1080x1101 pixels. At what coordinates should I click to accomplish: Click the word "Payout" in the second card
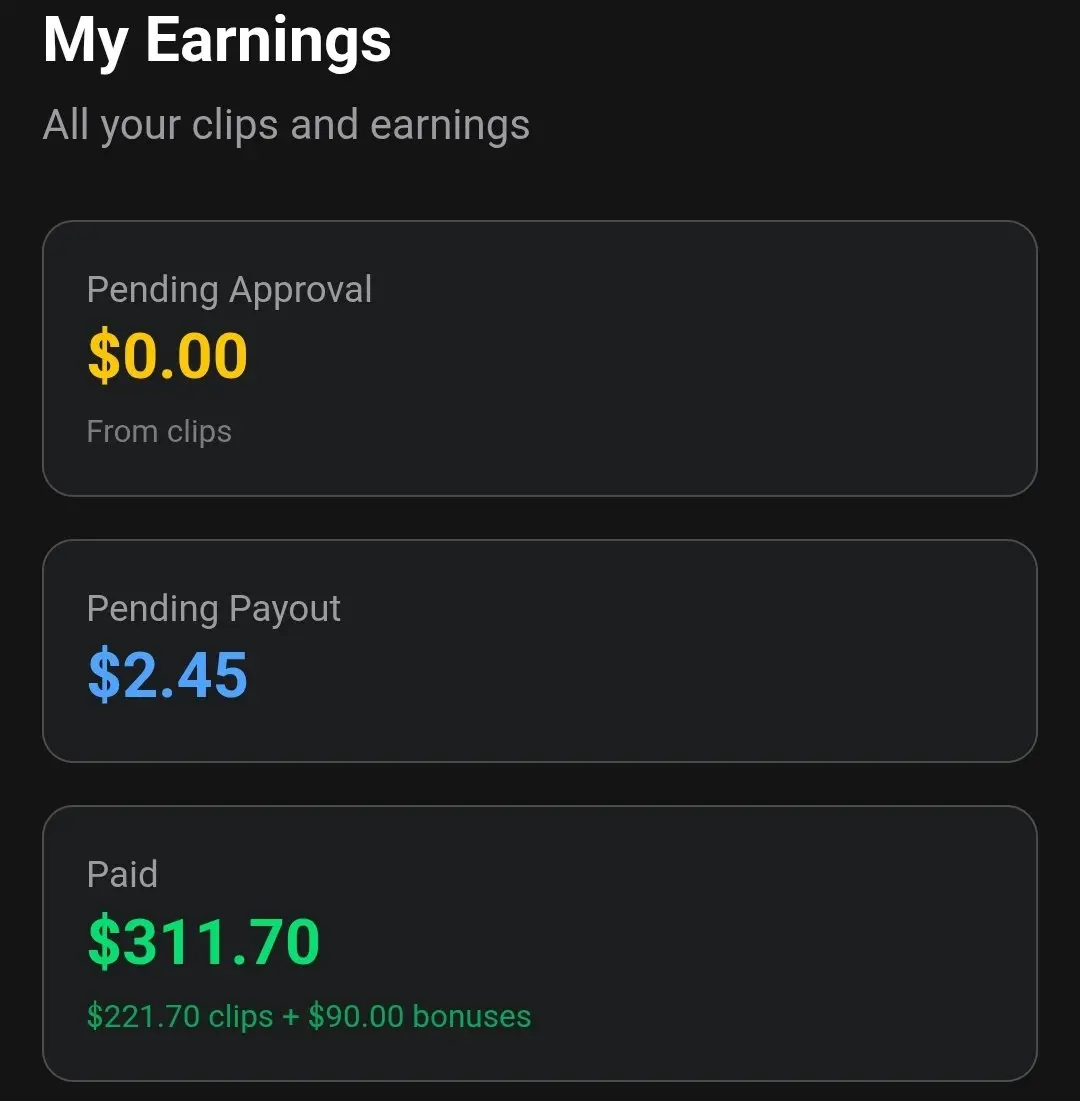pyautogui.click(x=285, y=609)
